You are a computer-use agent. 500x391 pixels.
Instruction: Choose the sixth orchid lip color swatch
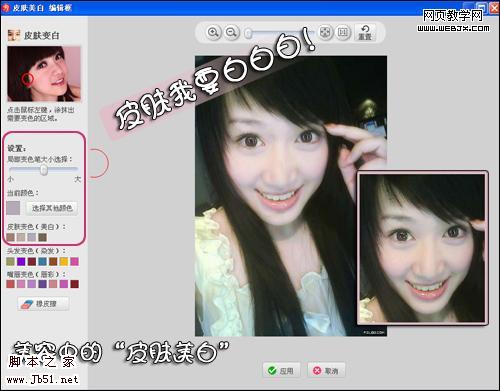point(64,284)
